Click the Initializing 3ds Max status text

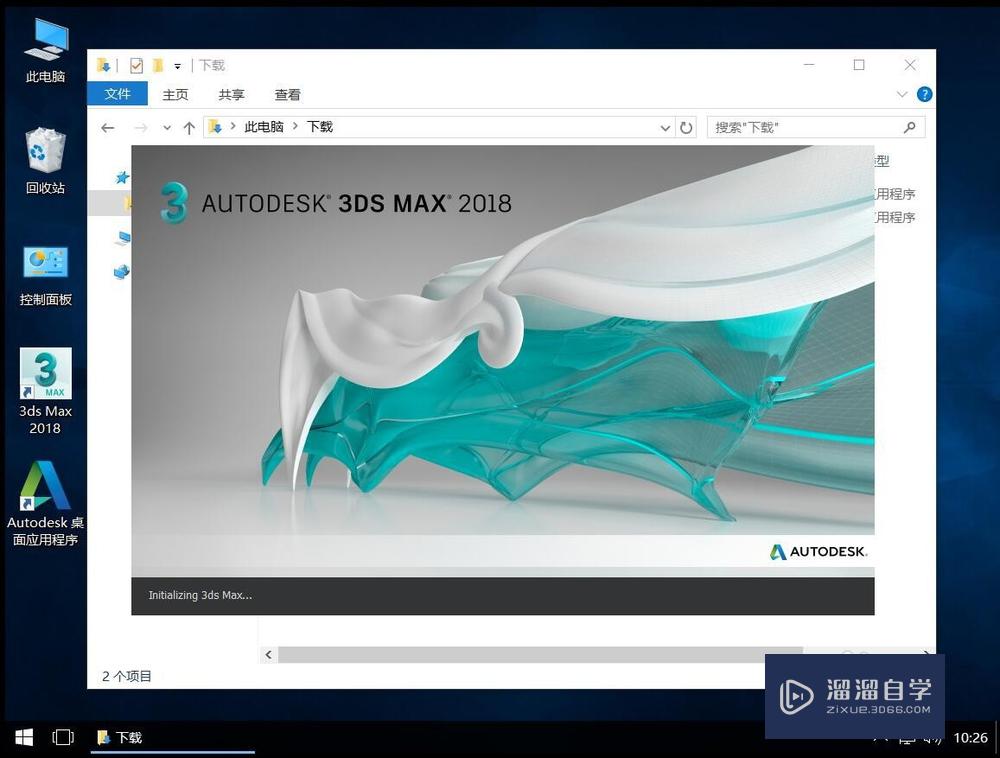pos(200,595)
